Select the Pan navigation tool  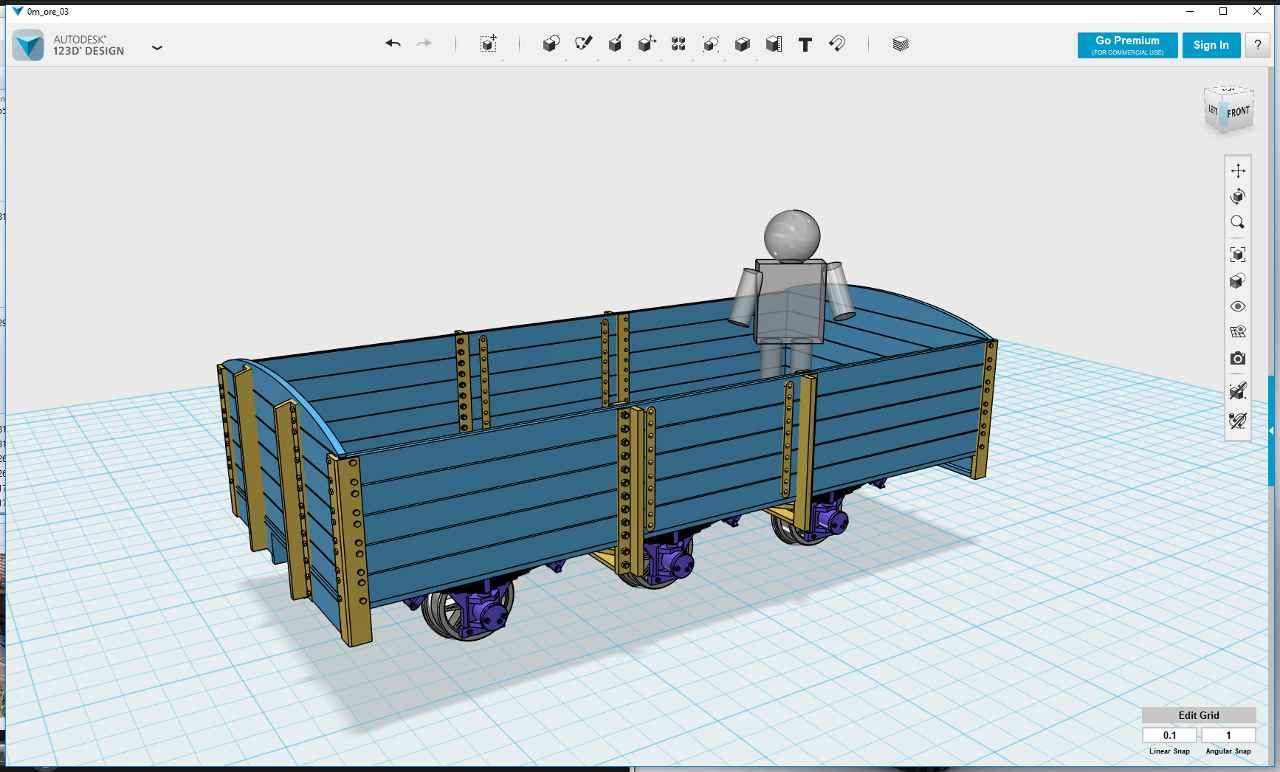(1238, 171)
